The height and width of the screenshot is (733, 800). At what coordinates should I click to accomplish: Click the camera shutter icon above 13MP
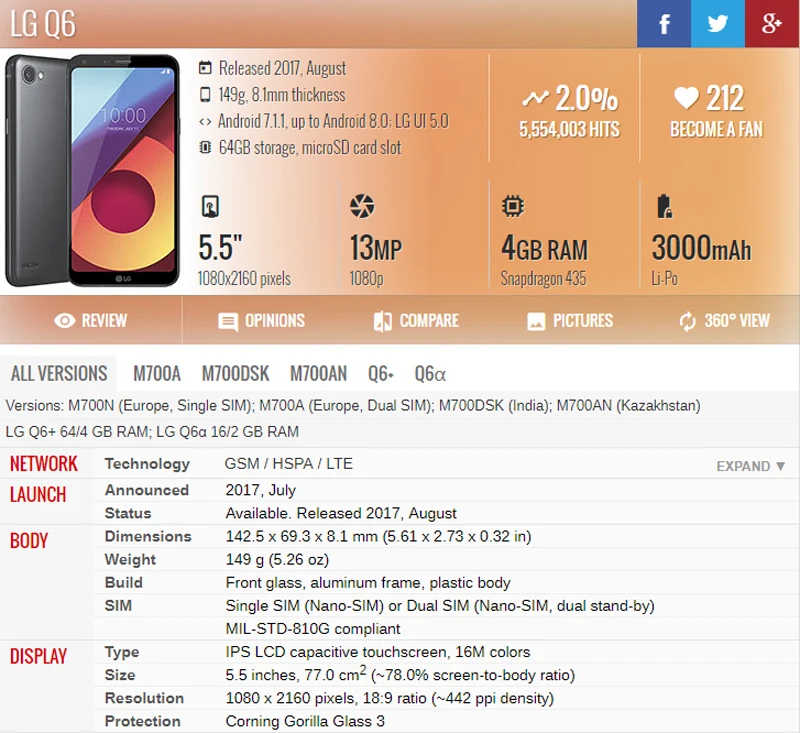(362, 206)
